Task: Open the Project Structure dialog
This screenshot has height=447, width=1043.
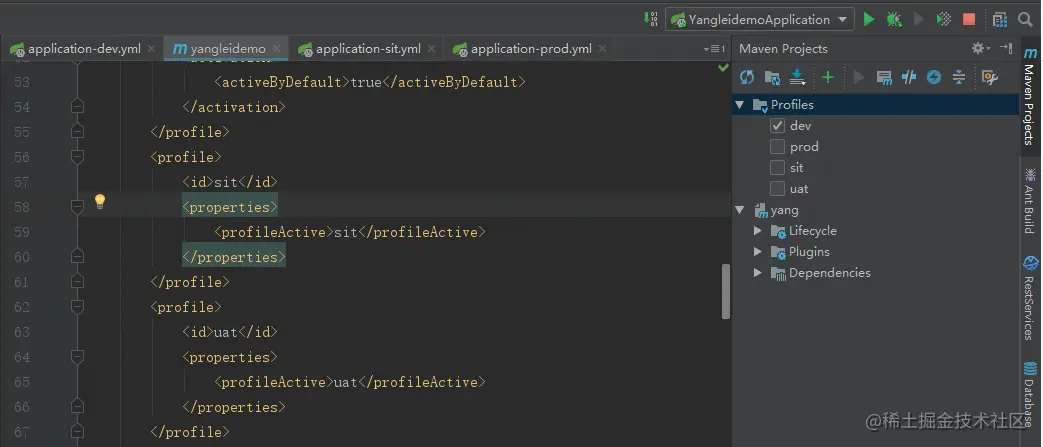Action: point(1000,19)
